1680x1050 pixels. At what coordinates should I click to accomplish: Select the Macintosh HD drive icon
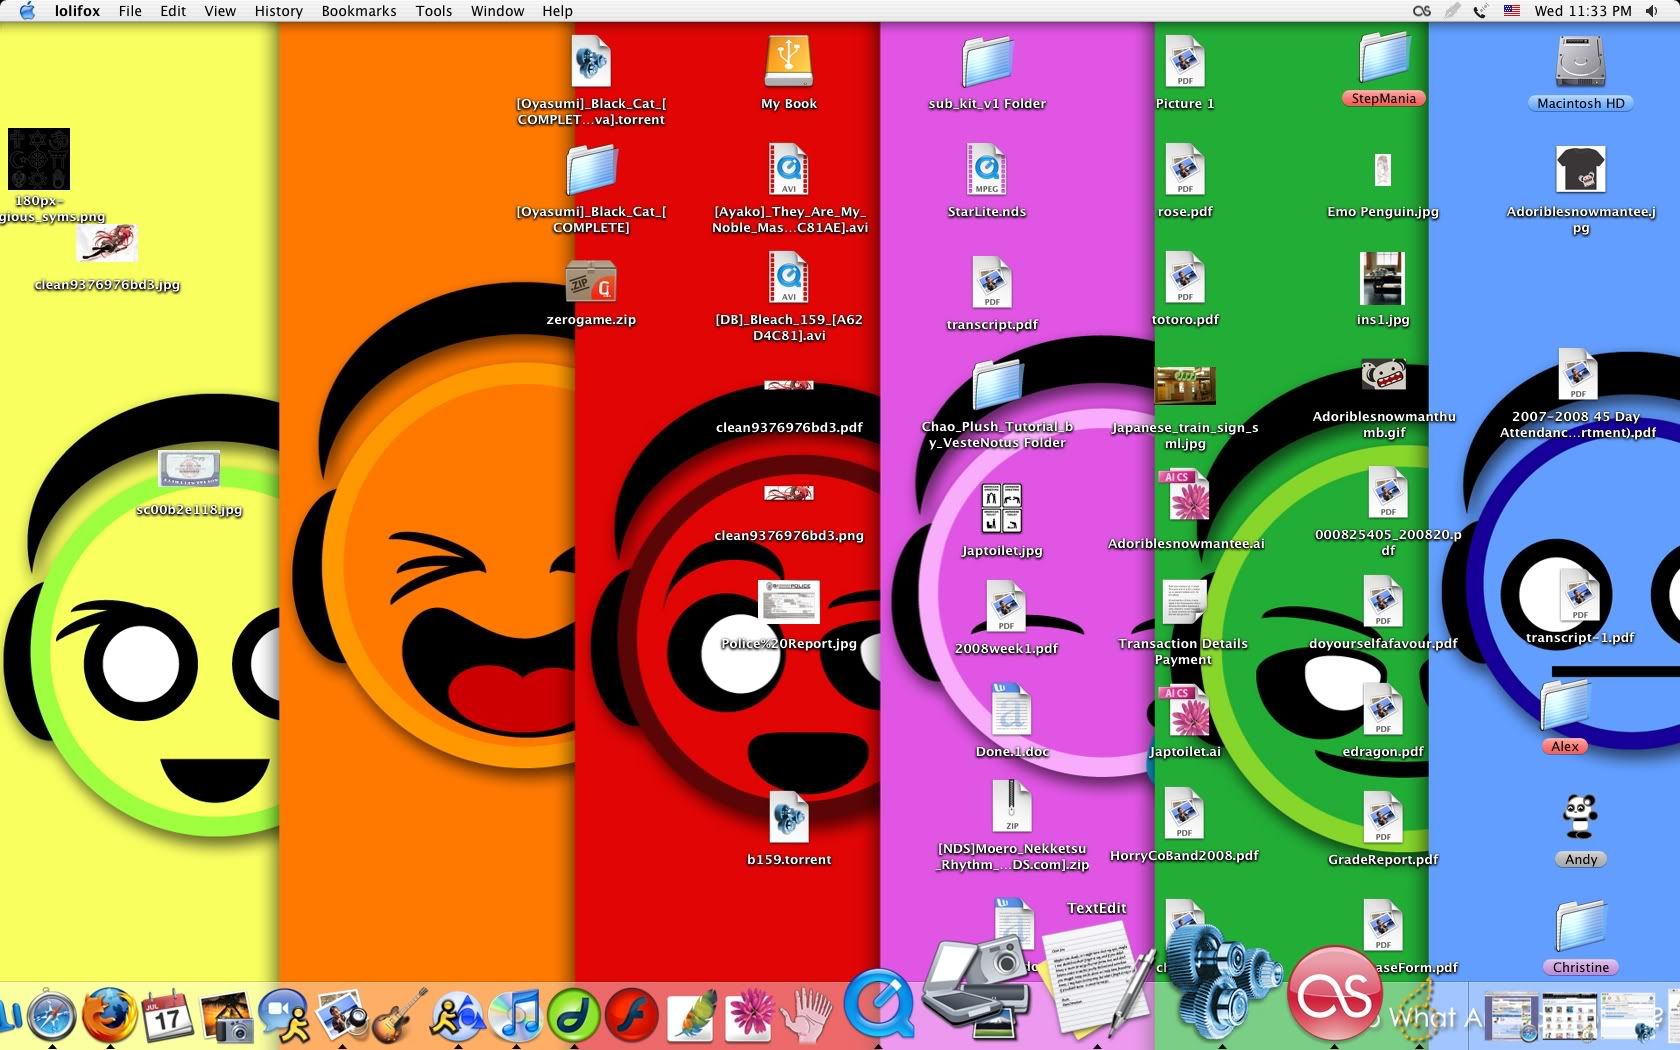[x=1580, y=62]
